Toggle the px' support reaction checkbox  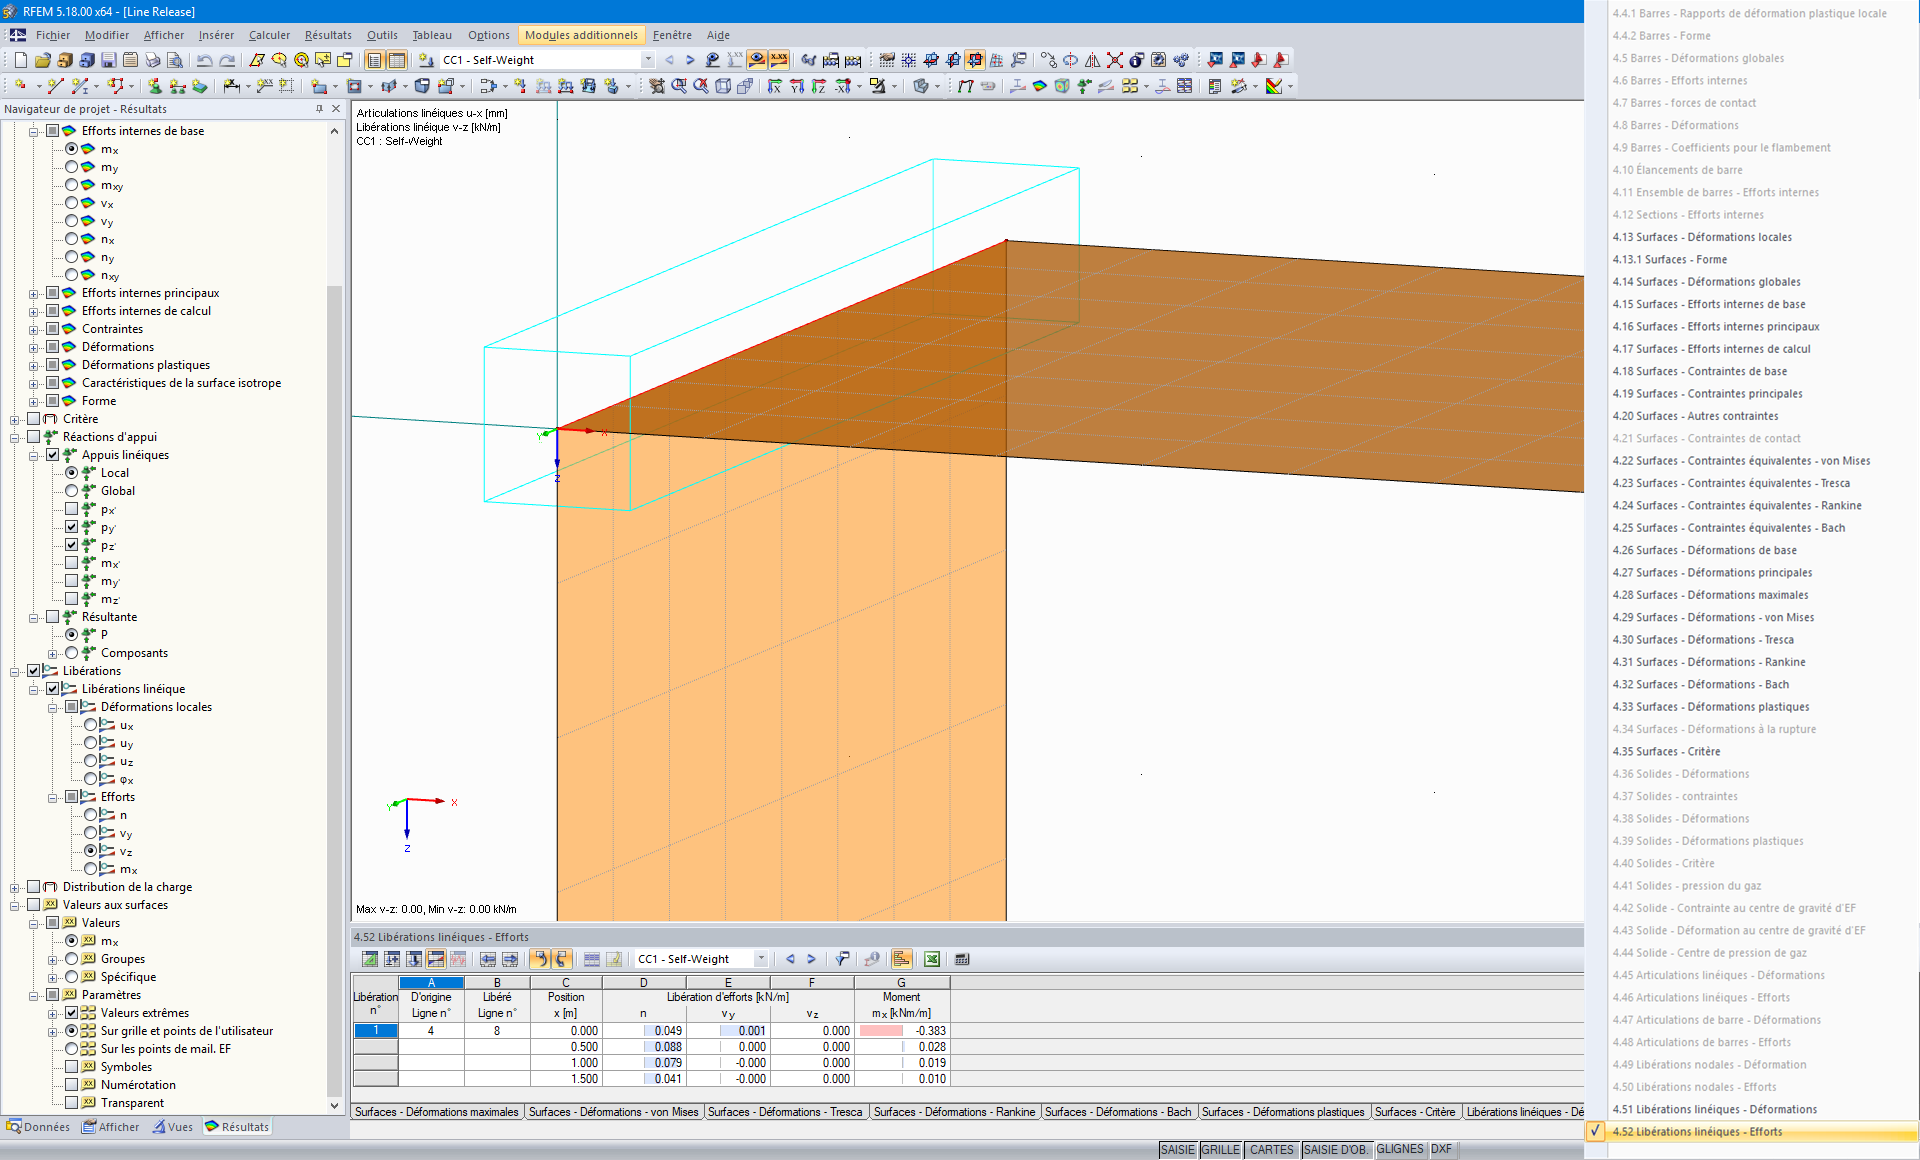71,509
